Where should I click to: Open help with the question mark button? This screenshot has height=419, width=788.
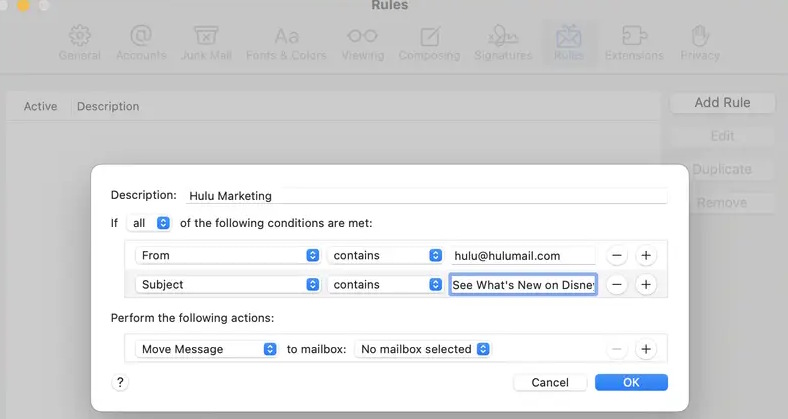pos(120,382)
